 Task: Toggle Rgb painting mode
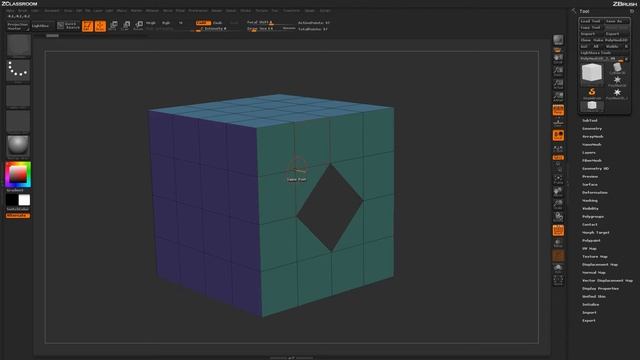[x=166, y=23]
